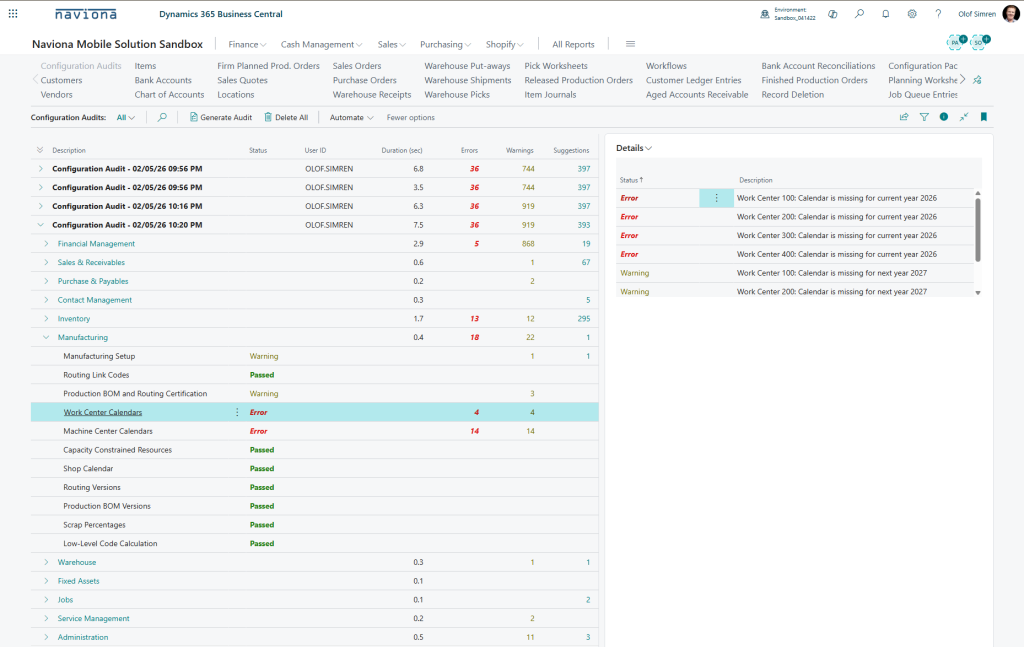Collapse the Manufacturing audit group
Viewport: 1024px width, 647px height.
[46, 338]
